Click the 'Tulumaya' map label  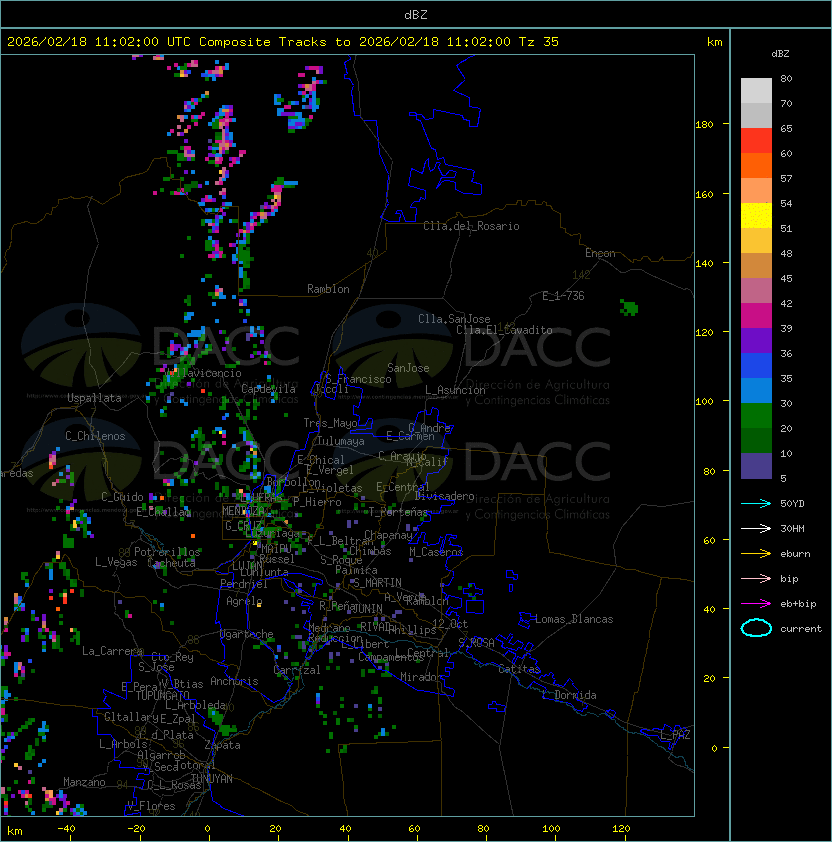(x=341, y=441)
